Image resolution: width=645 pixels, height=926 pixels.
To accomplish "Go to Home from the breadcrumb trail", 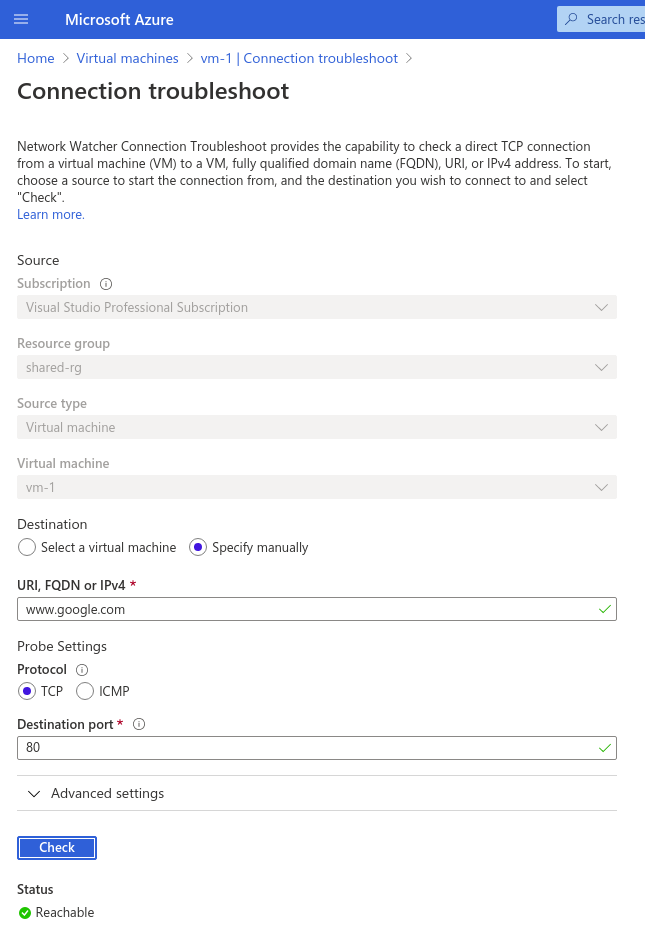I will click(35, 58).
